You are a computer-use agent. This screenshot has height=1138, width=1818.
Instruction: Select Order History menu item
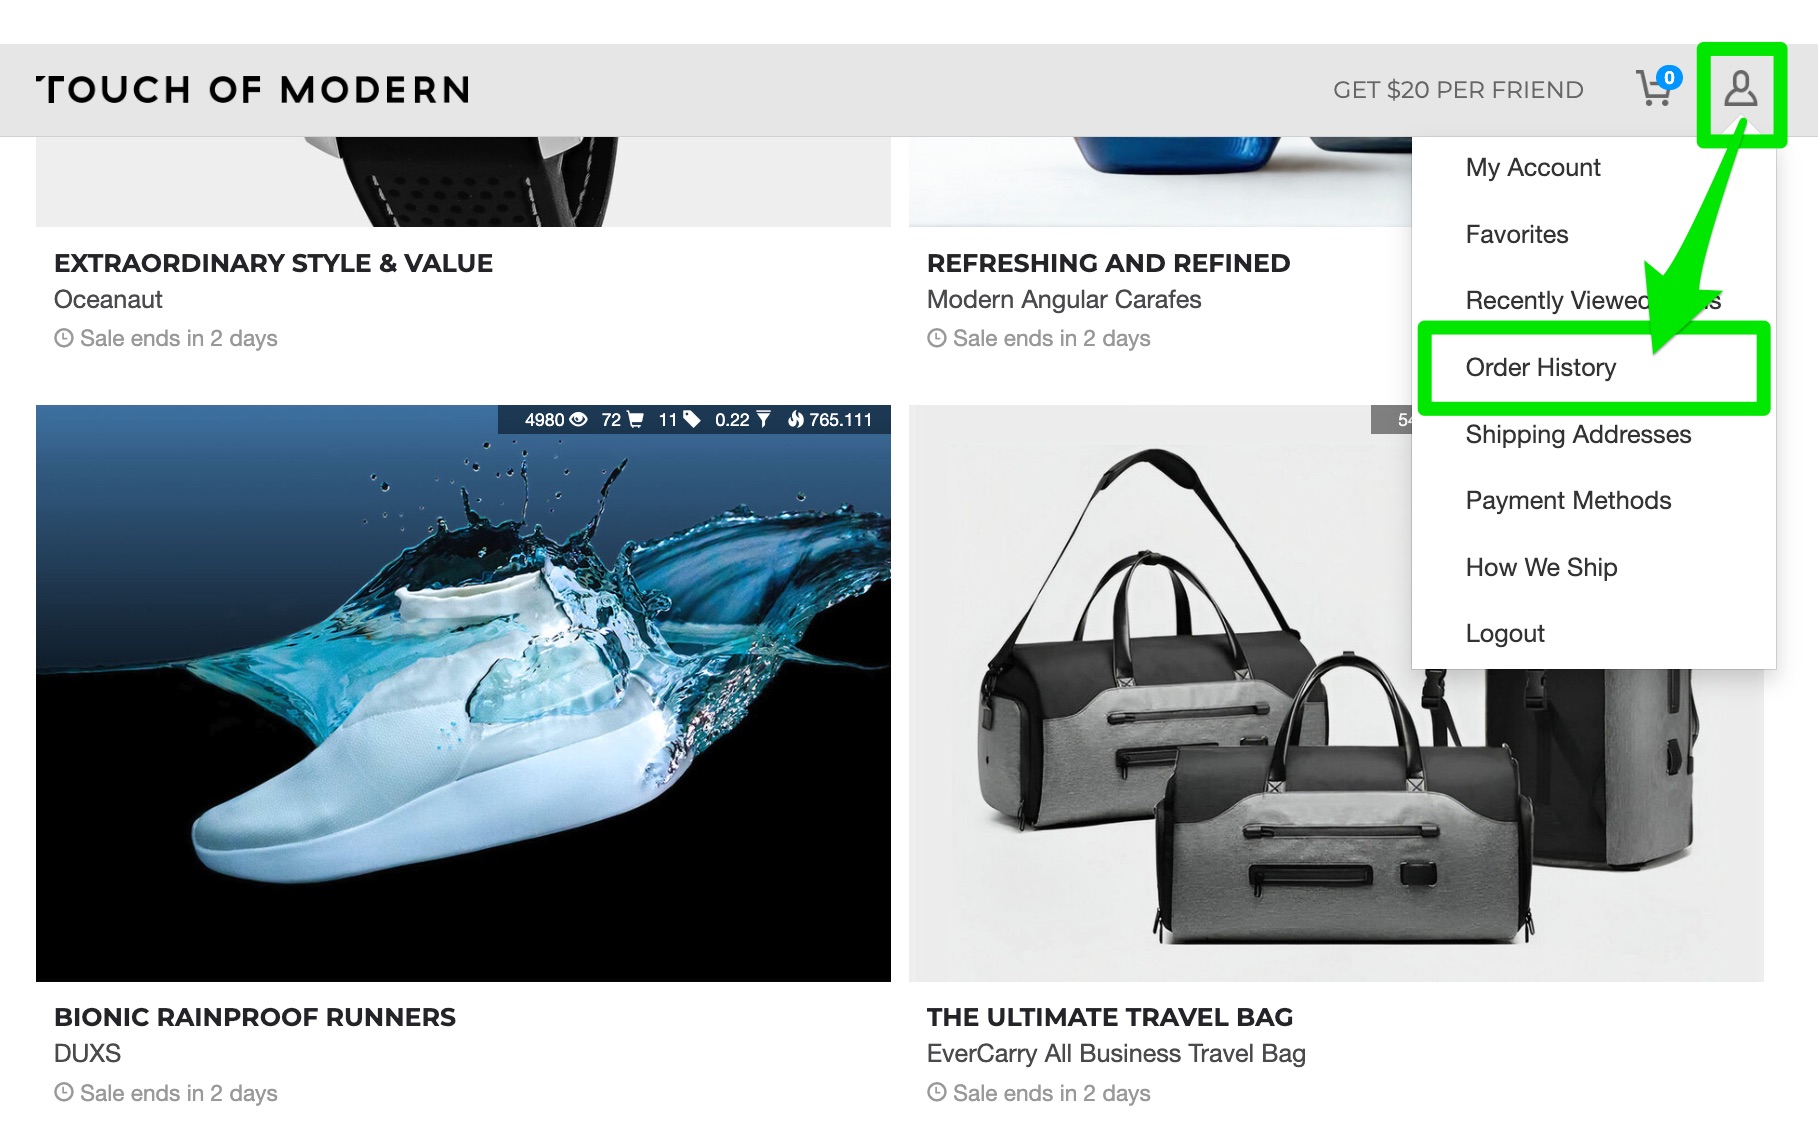click(x=1540, y=367)
